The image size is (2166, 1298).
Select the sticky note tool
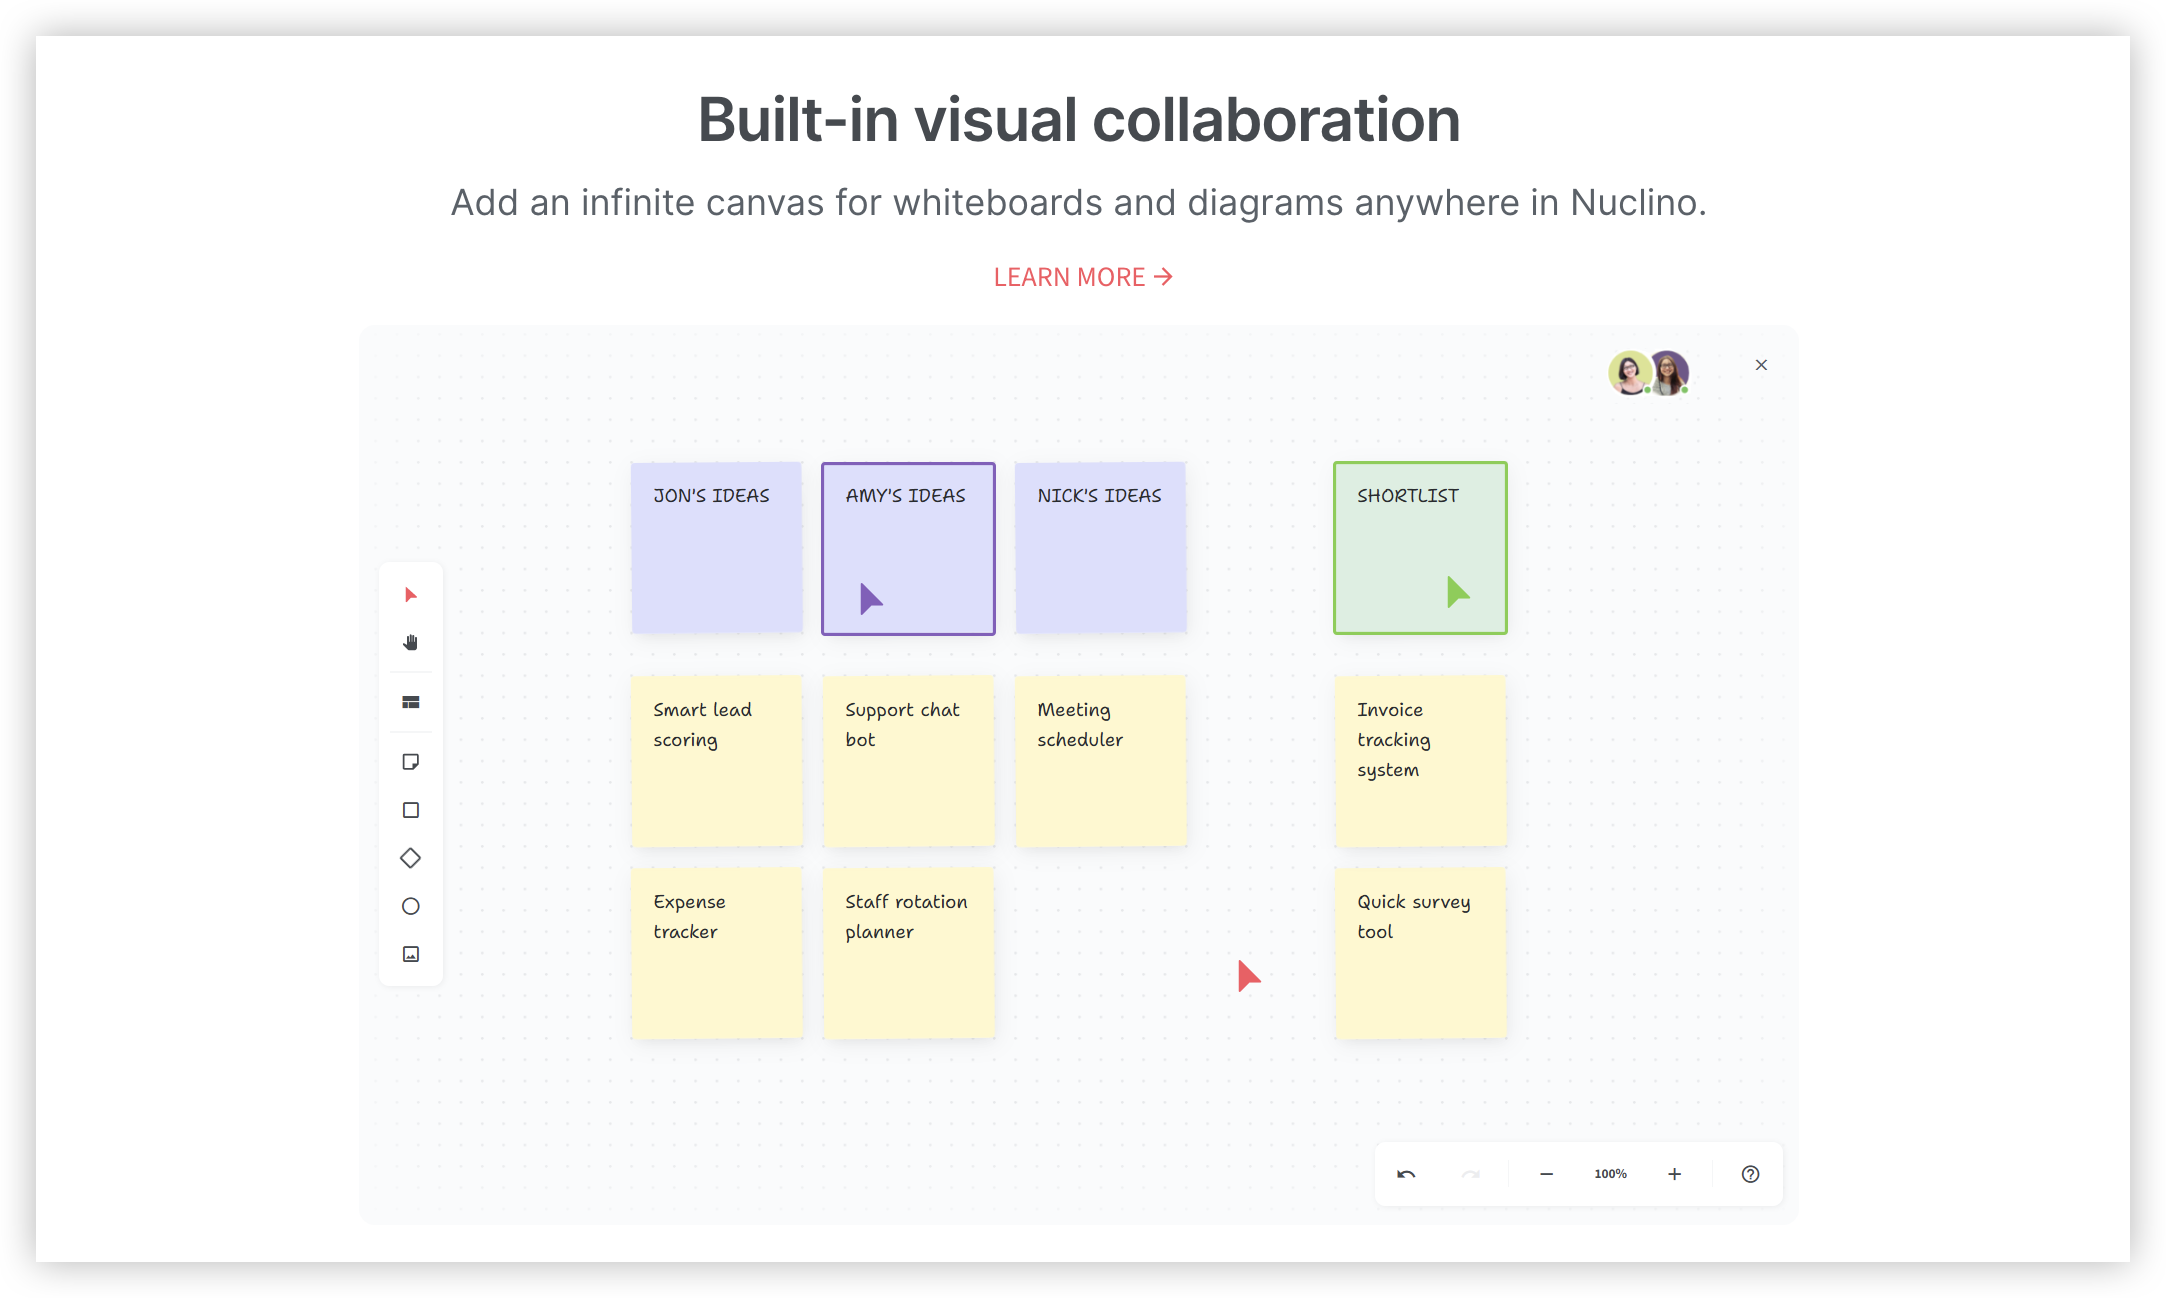pos(410,762)
